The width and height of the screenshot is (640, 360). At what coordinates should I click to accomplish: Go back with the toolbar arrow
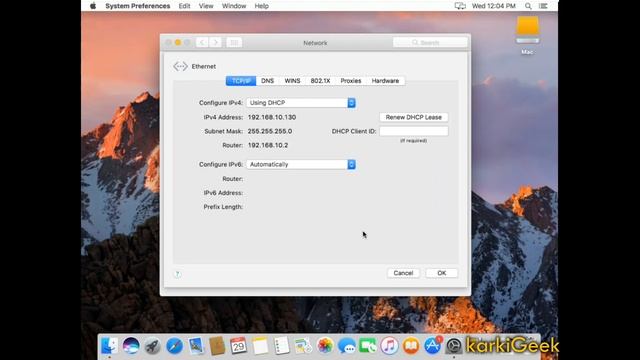click(202, 42)
